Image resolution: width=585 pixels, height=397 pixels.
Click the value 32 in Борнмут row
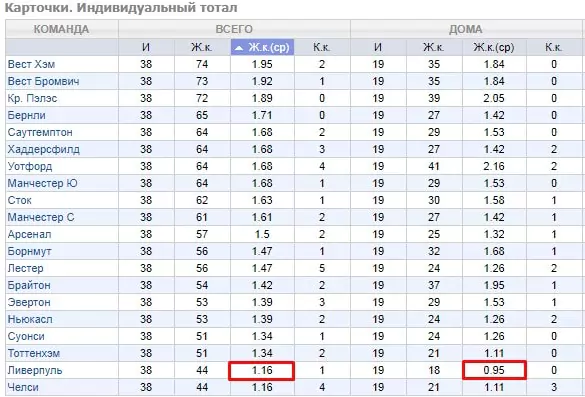point(434,251)
